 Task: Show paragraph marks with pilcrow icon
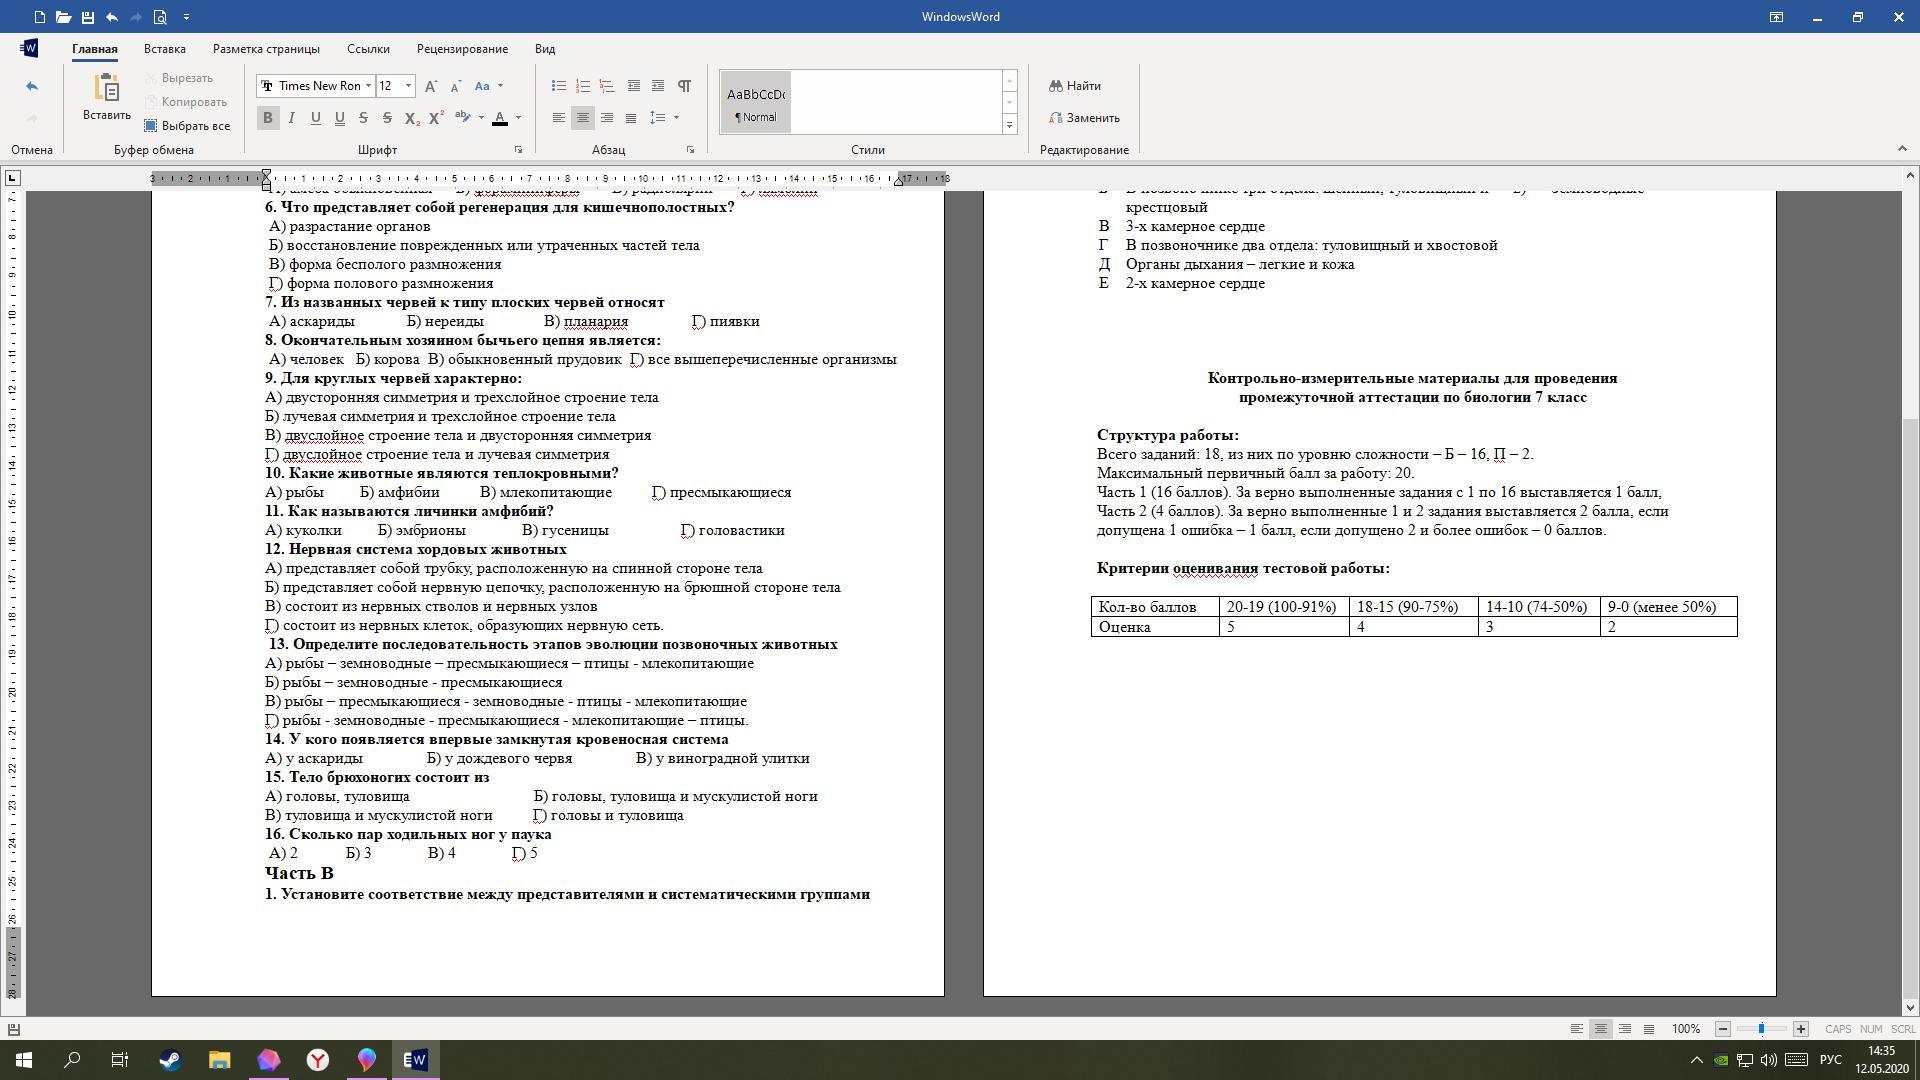point(684,86)
